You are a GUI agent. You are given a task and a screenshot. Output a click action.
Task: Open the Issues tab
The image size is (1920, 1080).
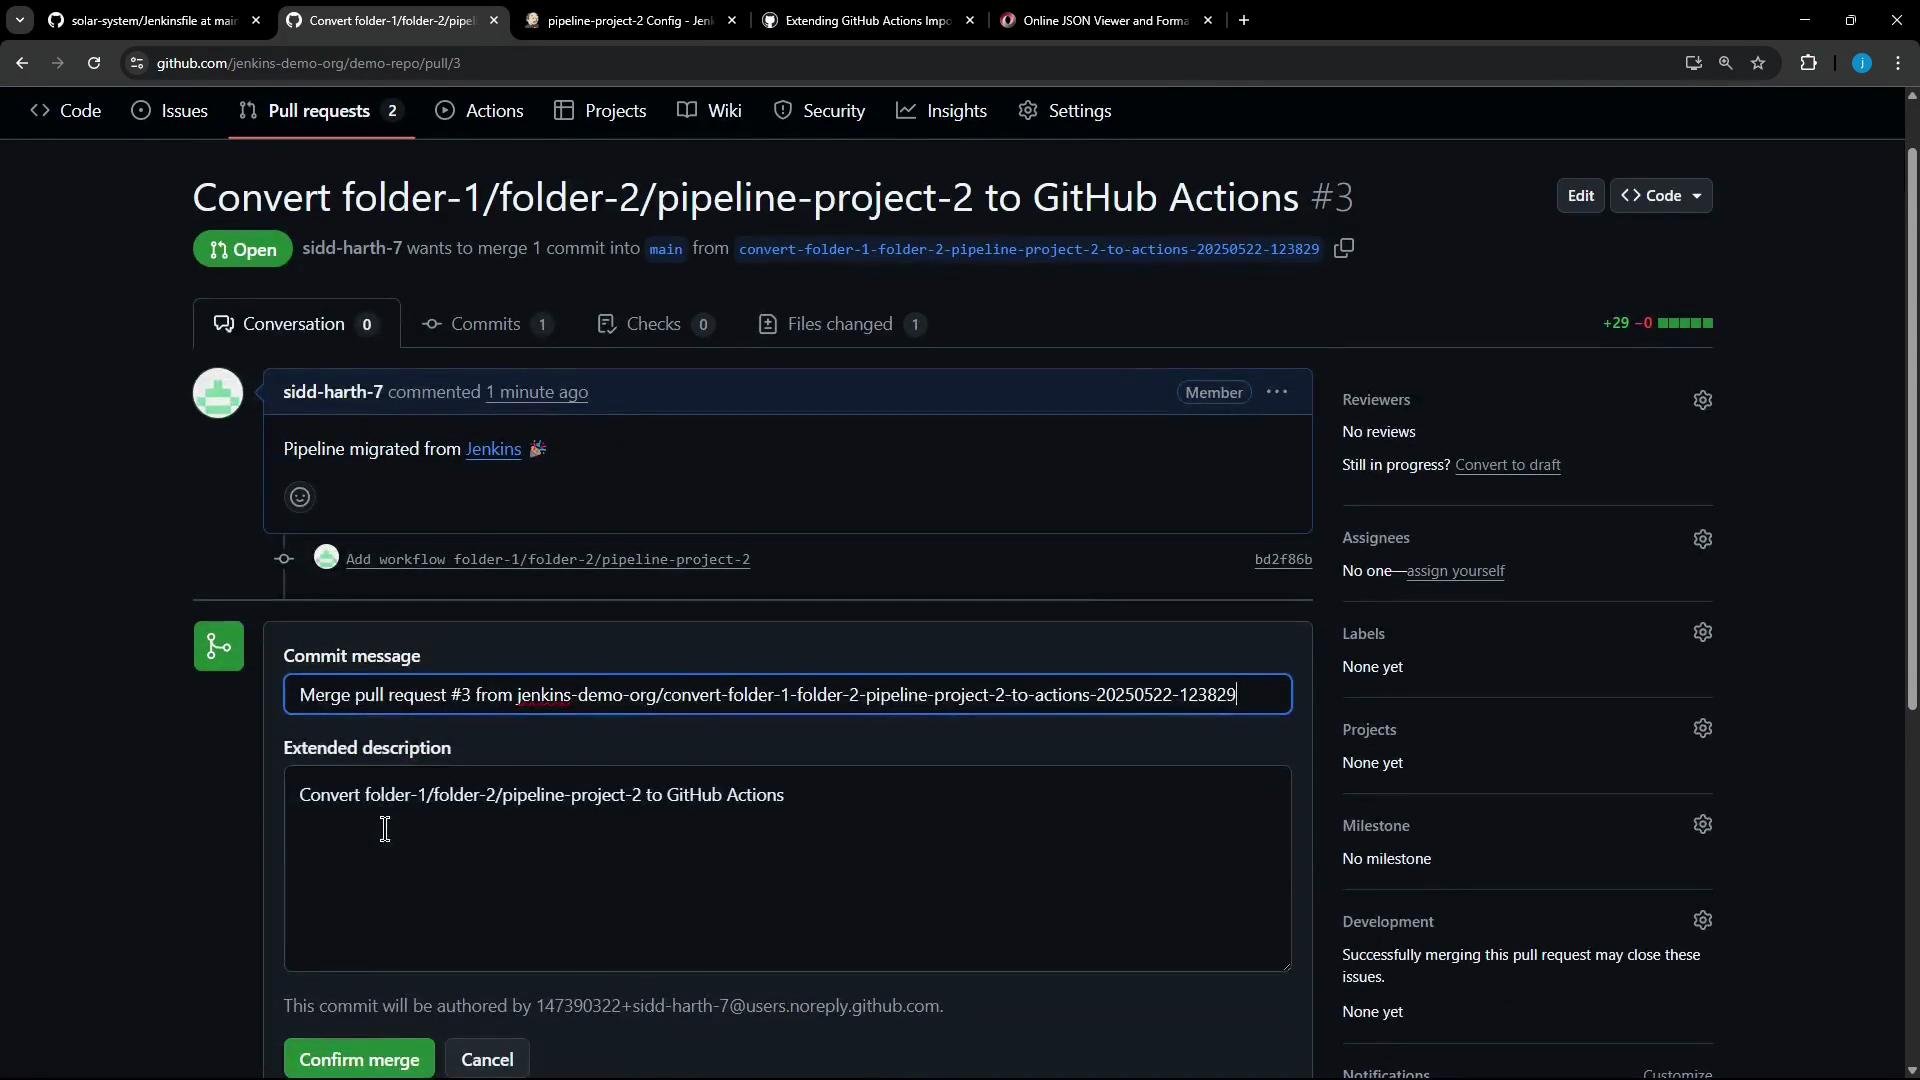point(170,111)
